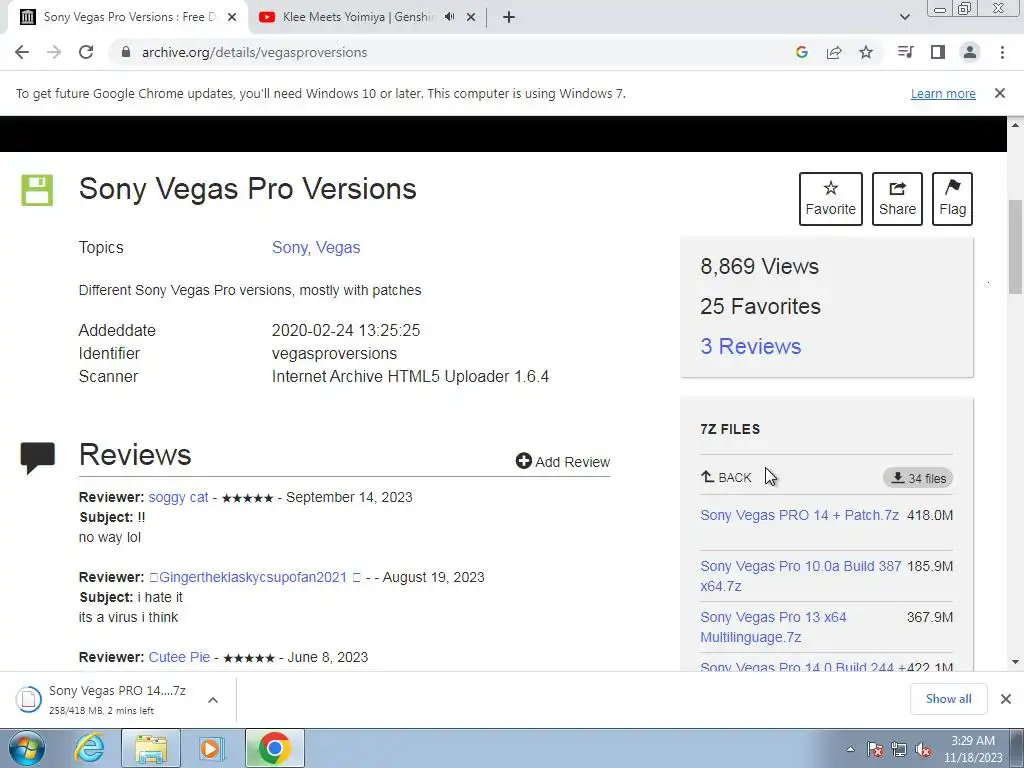Share this page via the address bar share icon
The width and height of the screenshot is (1024, 768).
point(834,52)
